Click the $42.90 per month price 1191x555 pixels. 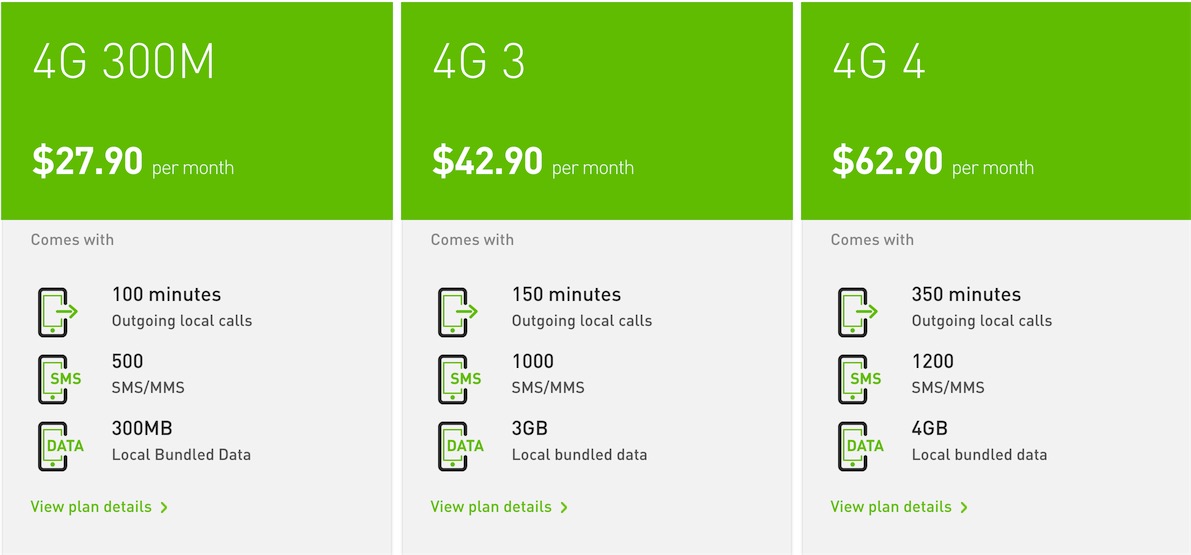click(532, 162)
